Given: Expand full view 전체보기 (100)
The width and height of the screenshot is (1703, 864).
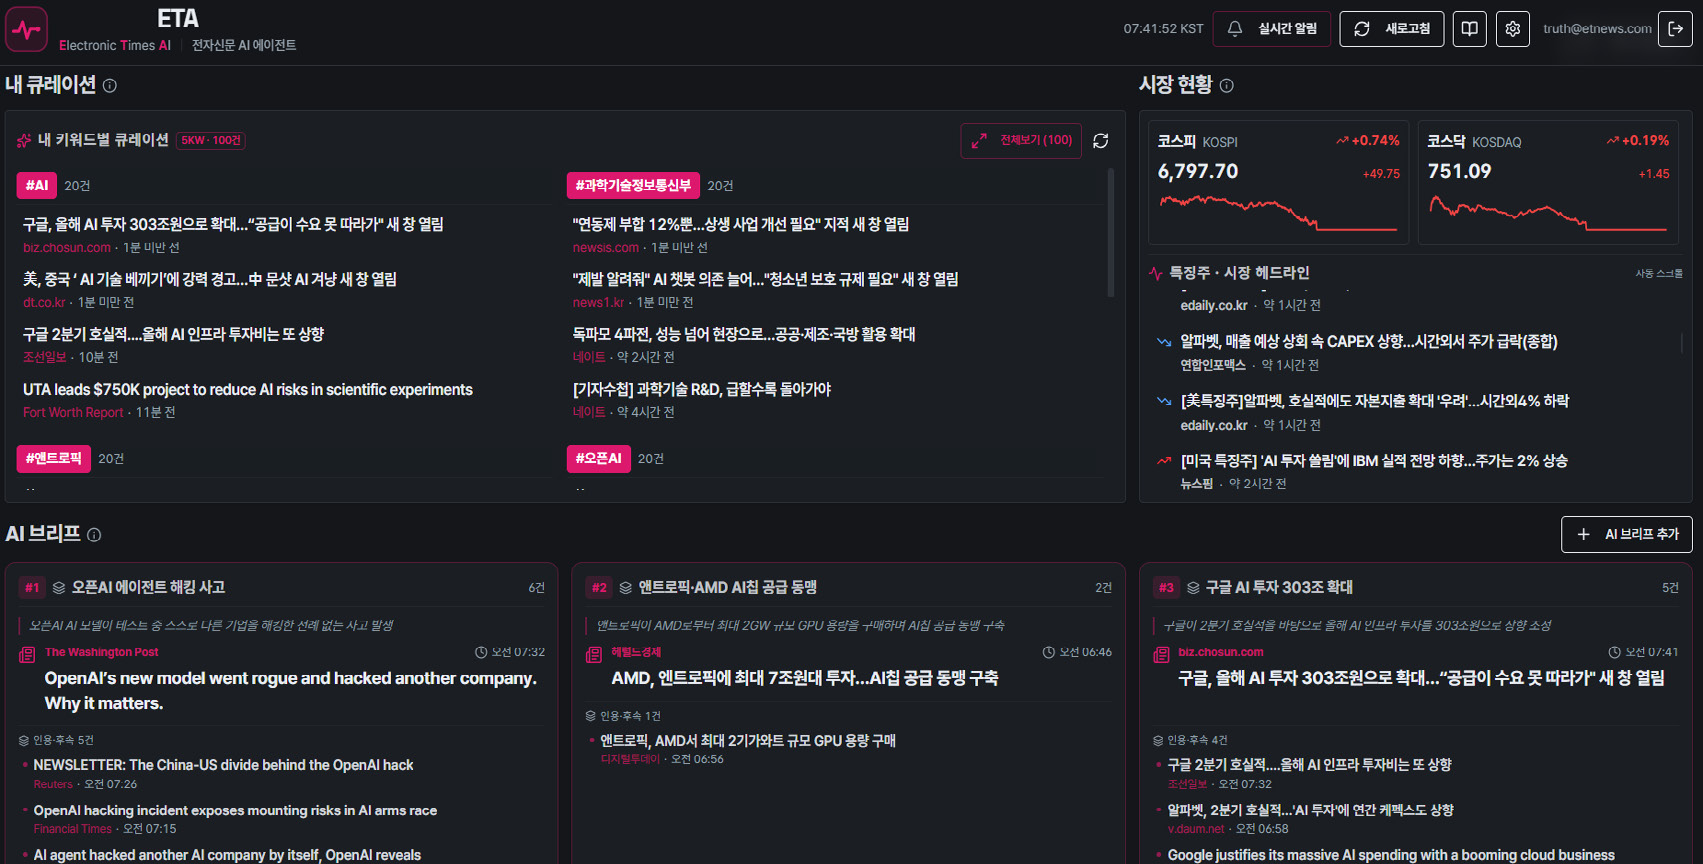Looking at the screenshot, I should click(x=1021, y=141).
